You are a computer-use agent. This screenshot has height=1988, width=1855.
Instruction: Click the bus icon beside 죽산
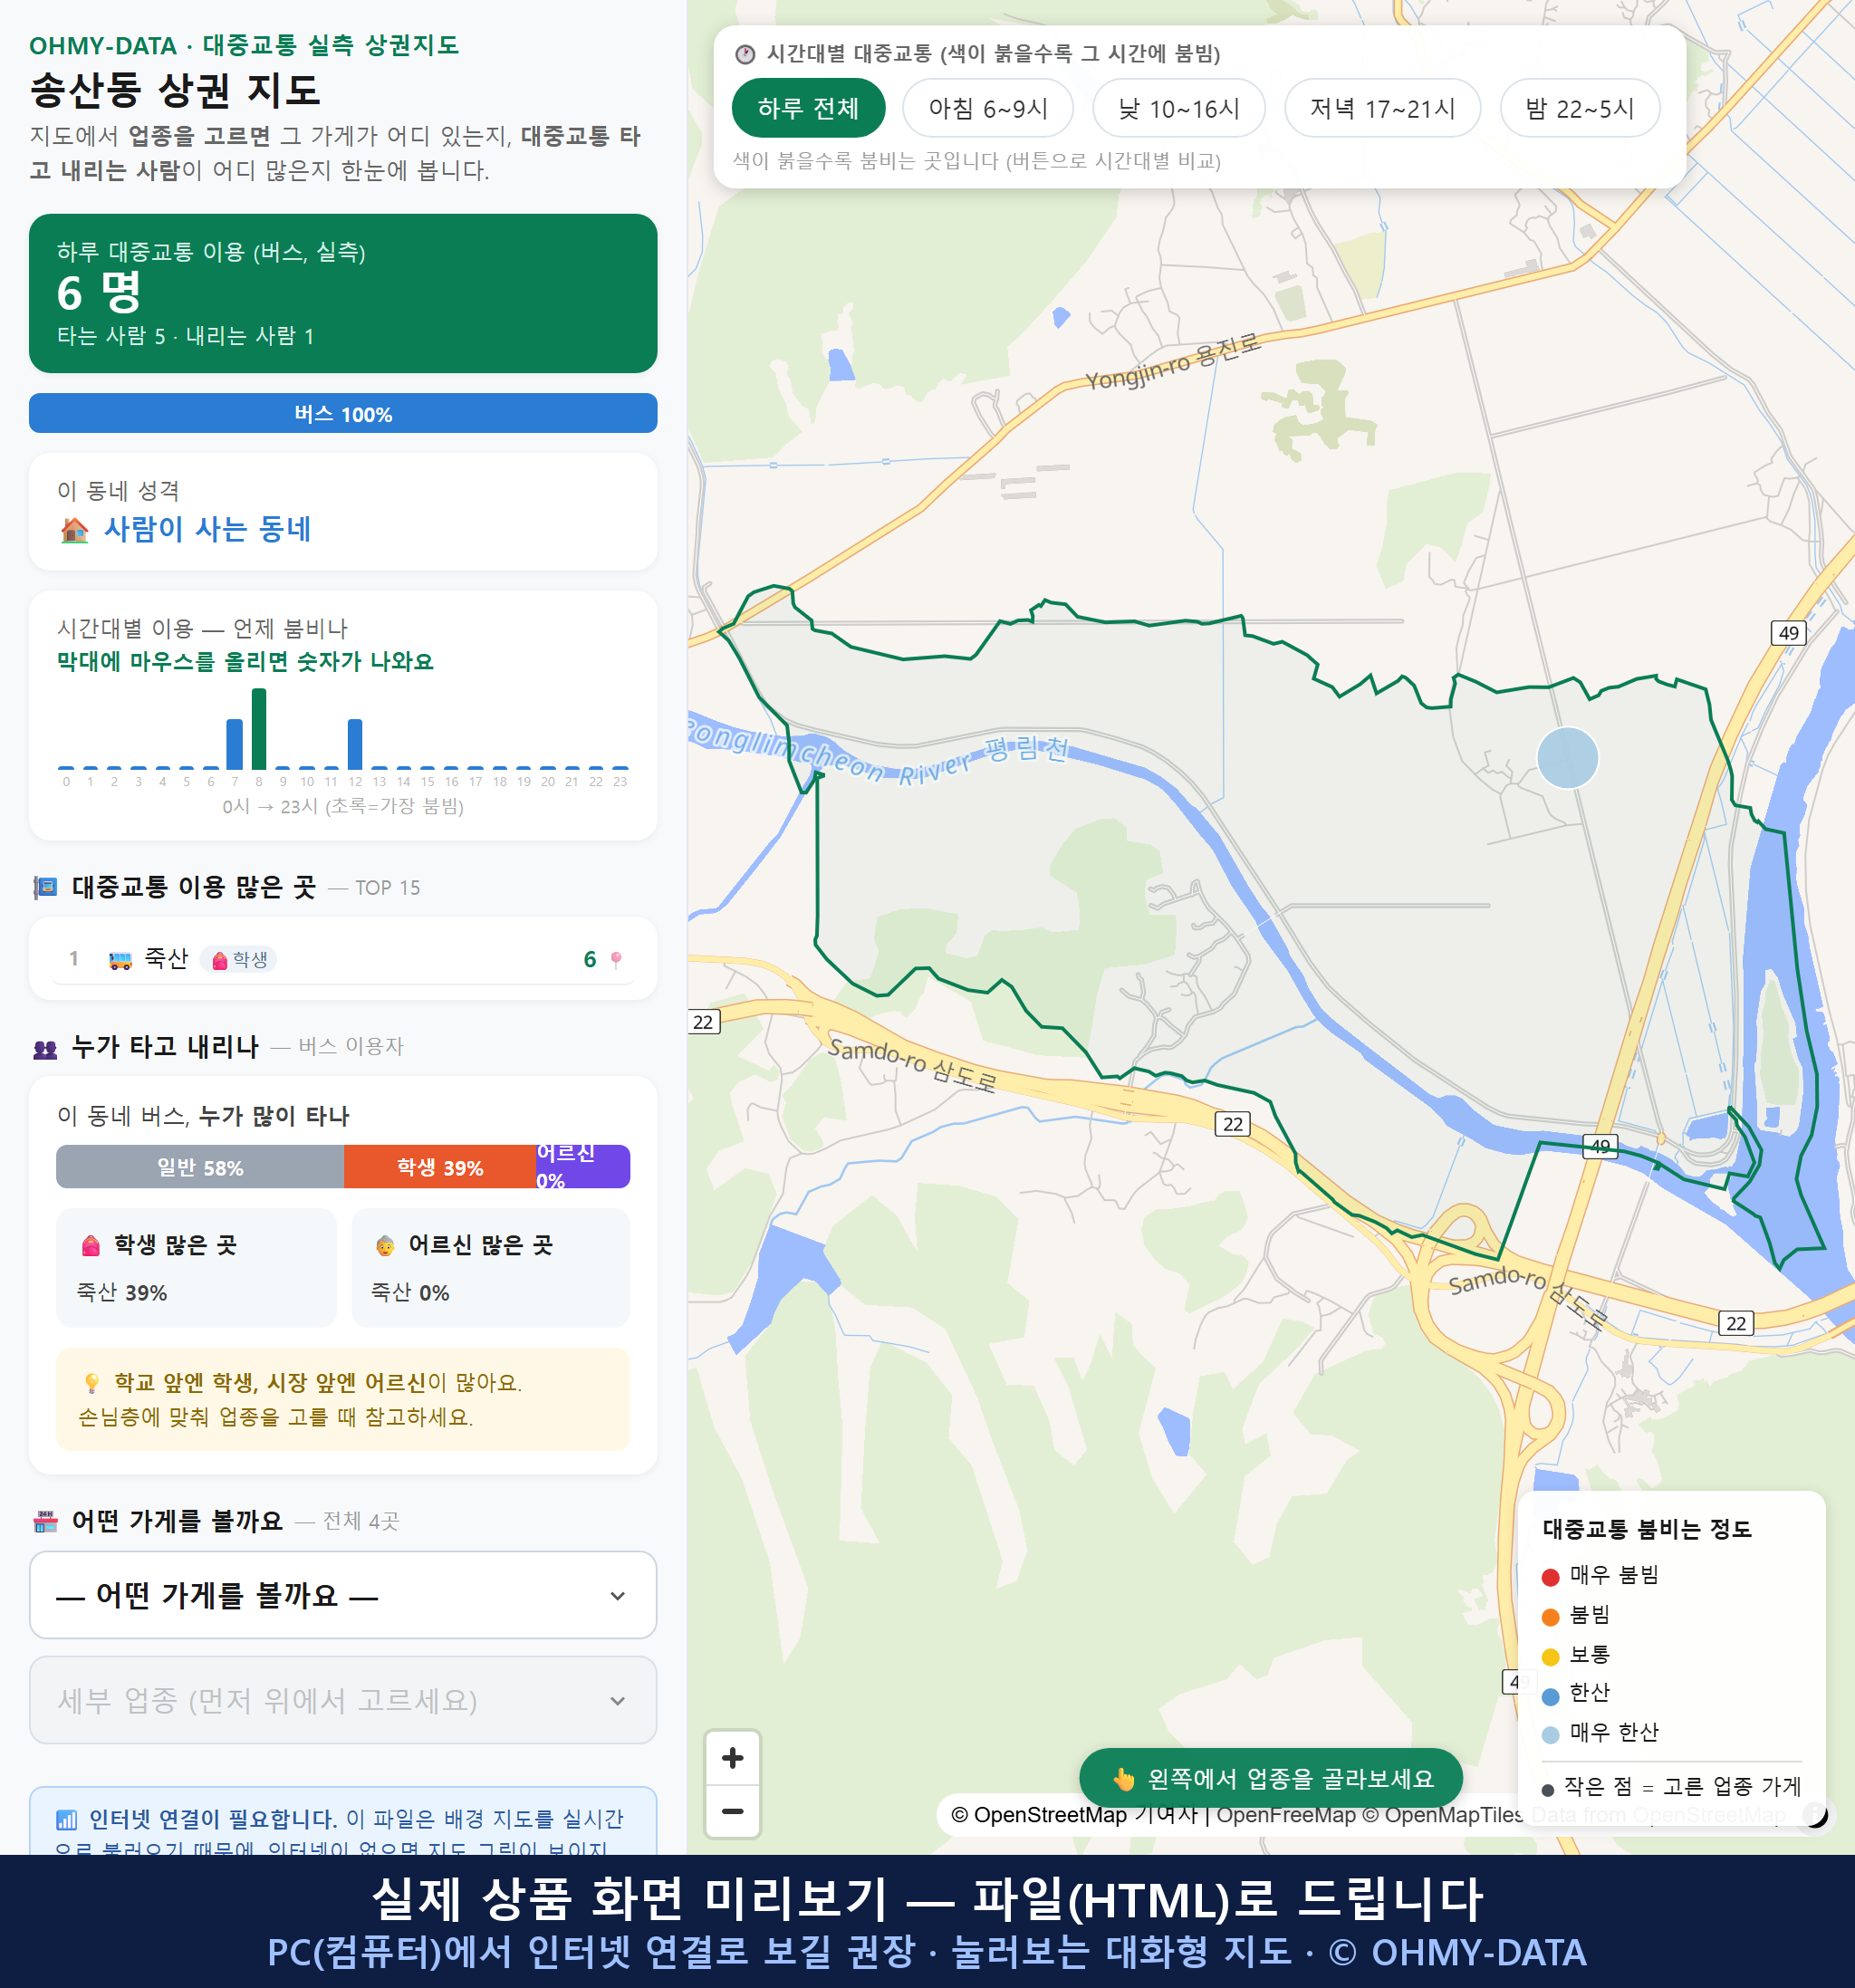click(120, 960)
